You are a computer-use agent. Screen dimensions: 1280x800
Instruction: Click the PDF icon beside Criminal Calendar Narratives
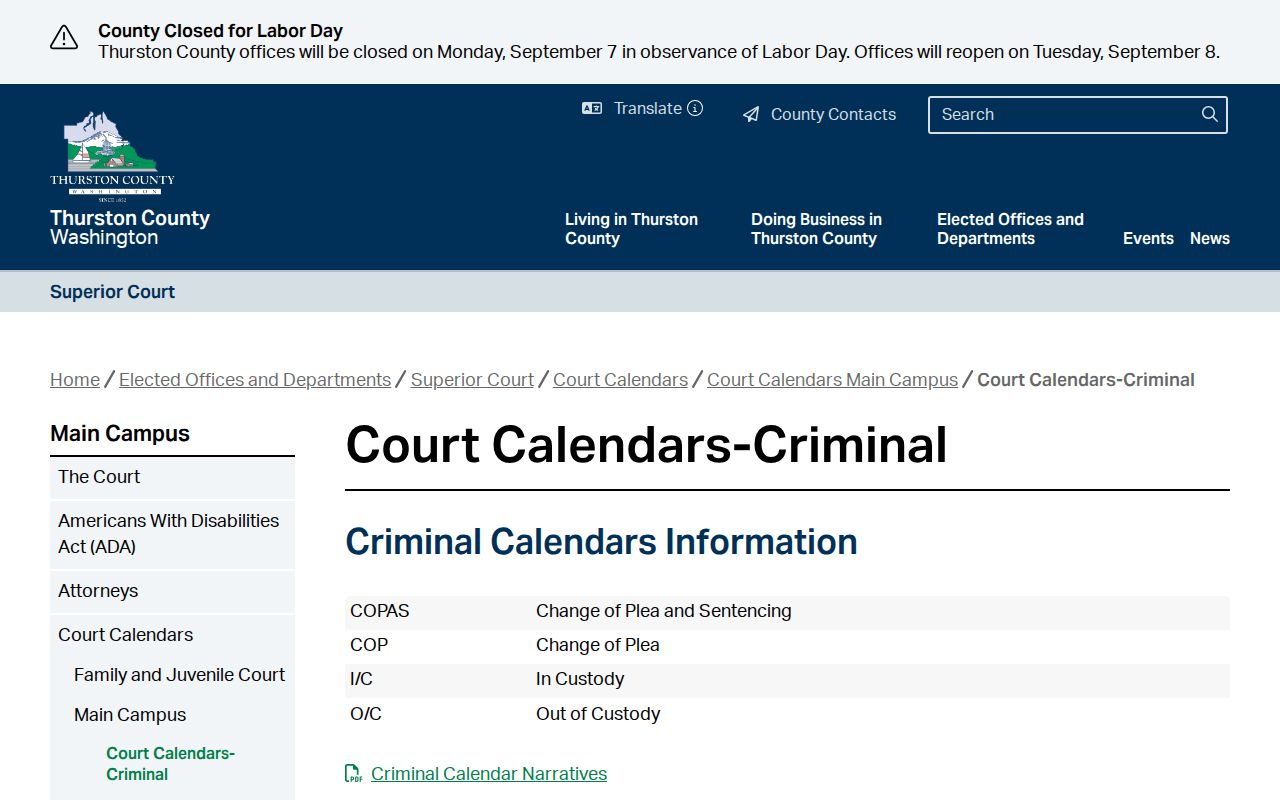point(353,774)
